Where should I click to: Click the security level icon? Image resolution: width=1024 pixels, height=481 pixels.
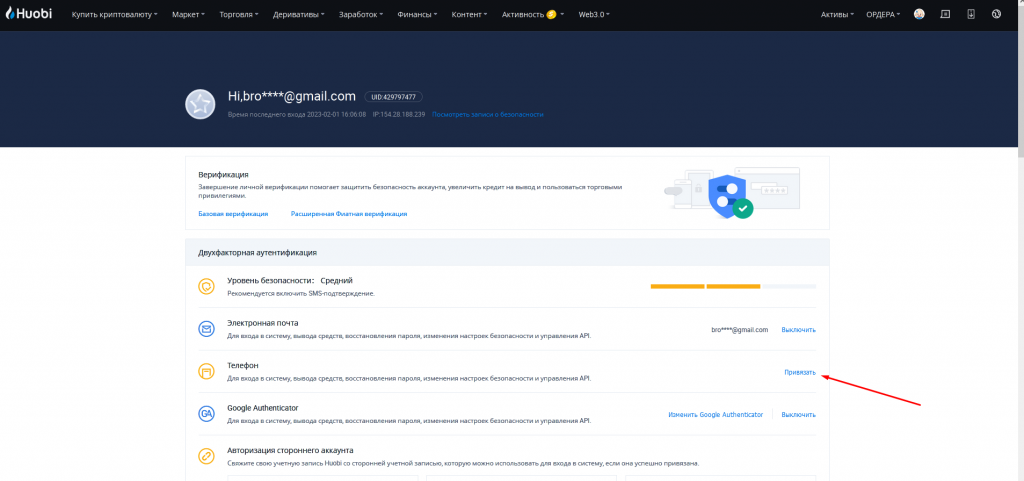click(x=206, y=287)
